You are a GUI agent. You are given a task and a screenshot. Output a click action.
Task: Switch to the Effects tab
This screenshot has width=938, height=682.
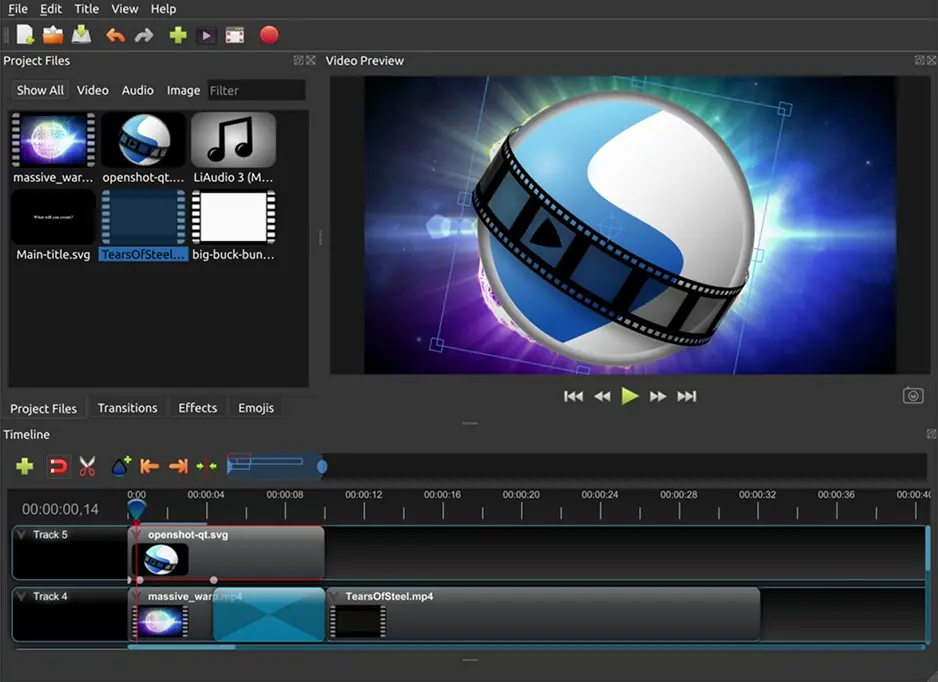pyautogui.click(x=197, y=408)
